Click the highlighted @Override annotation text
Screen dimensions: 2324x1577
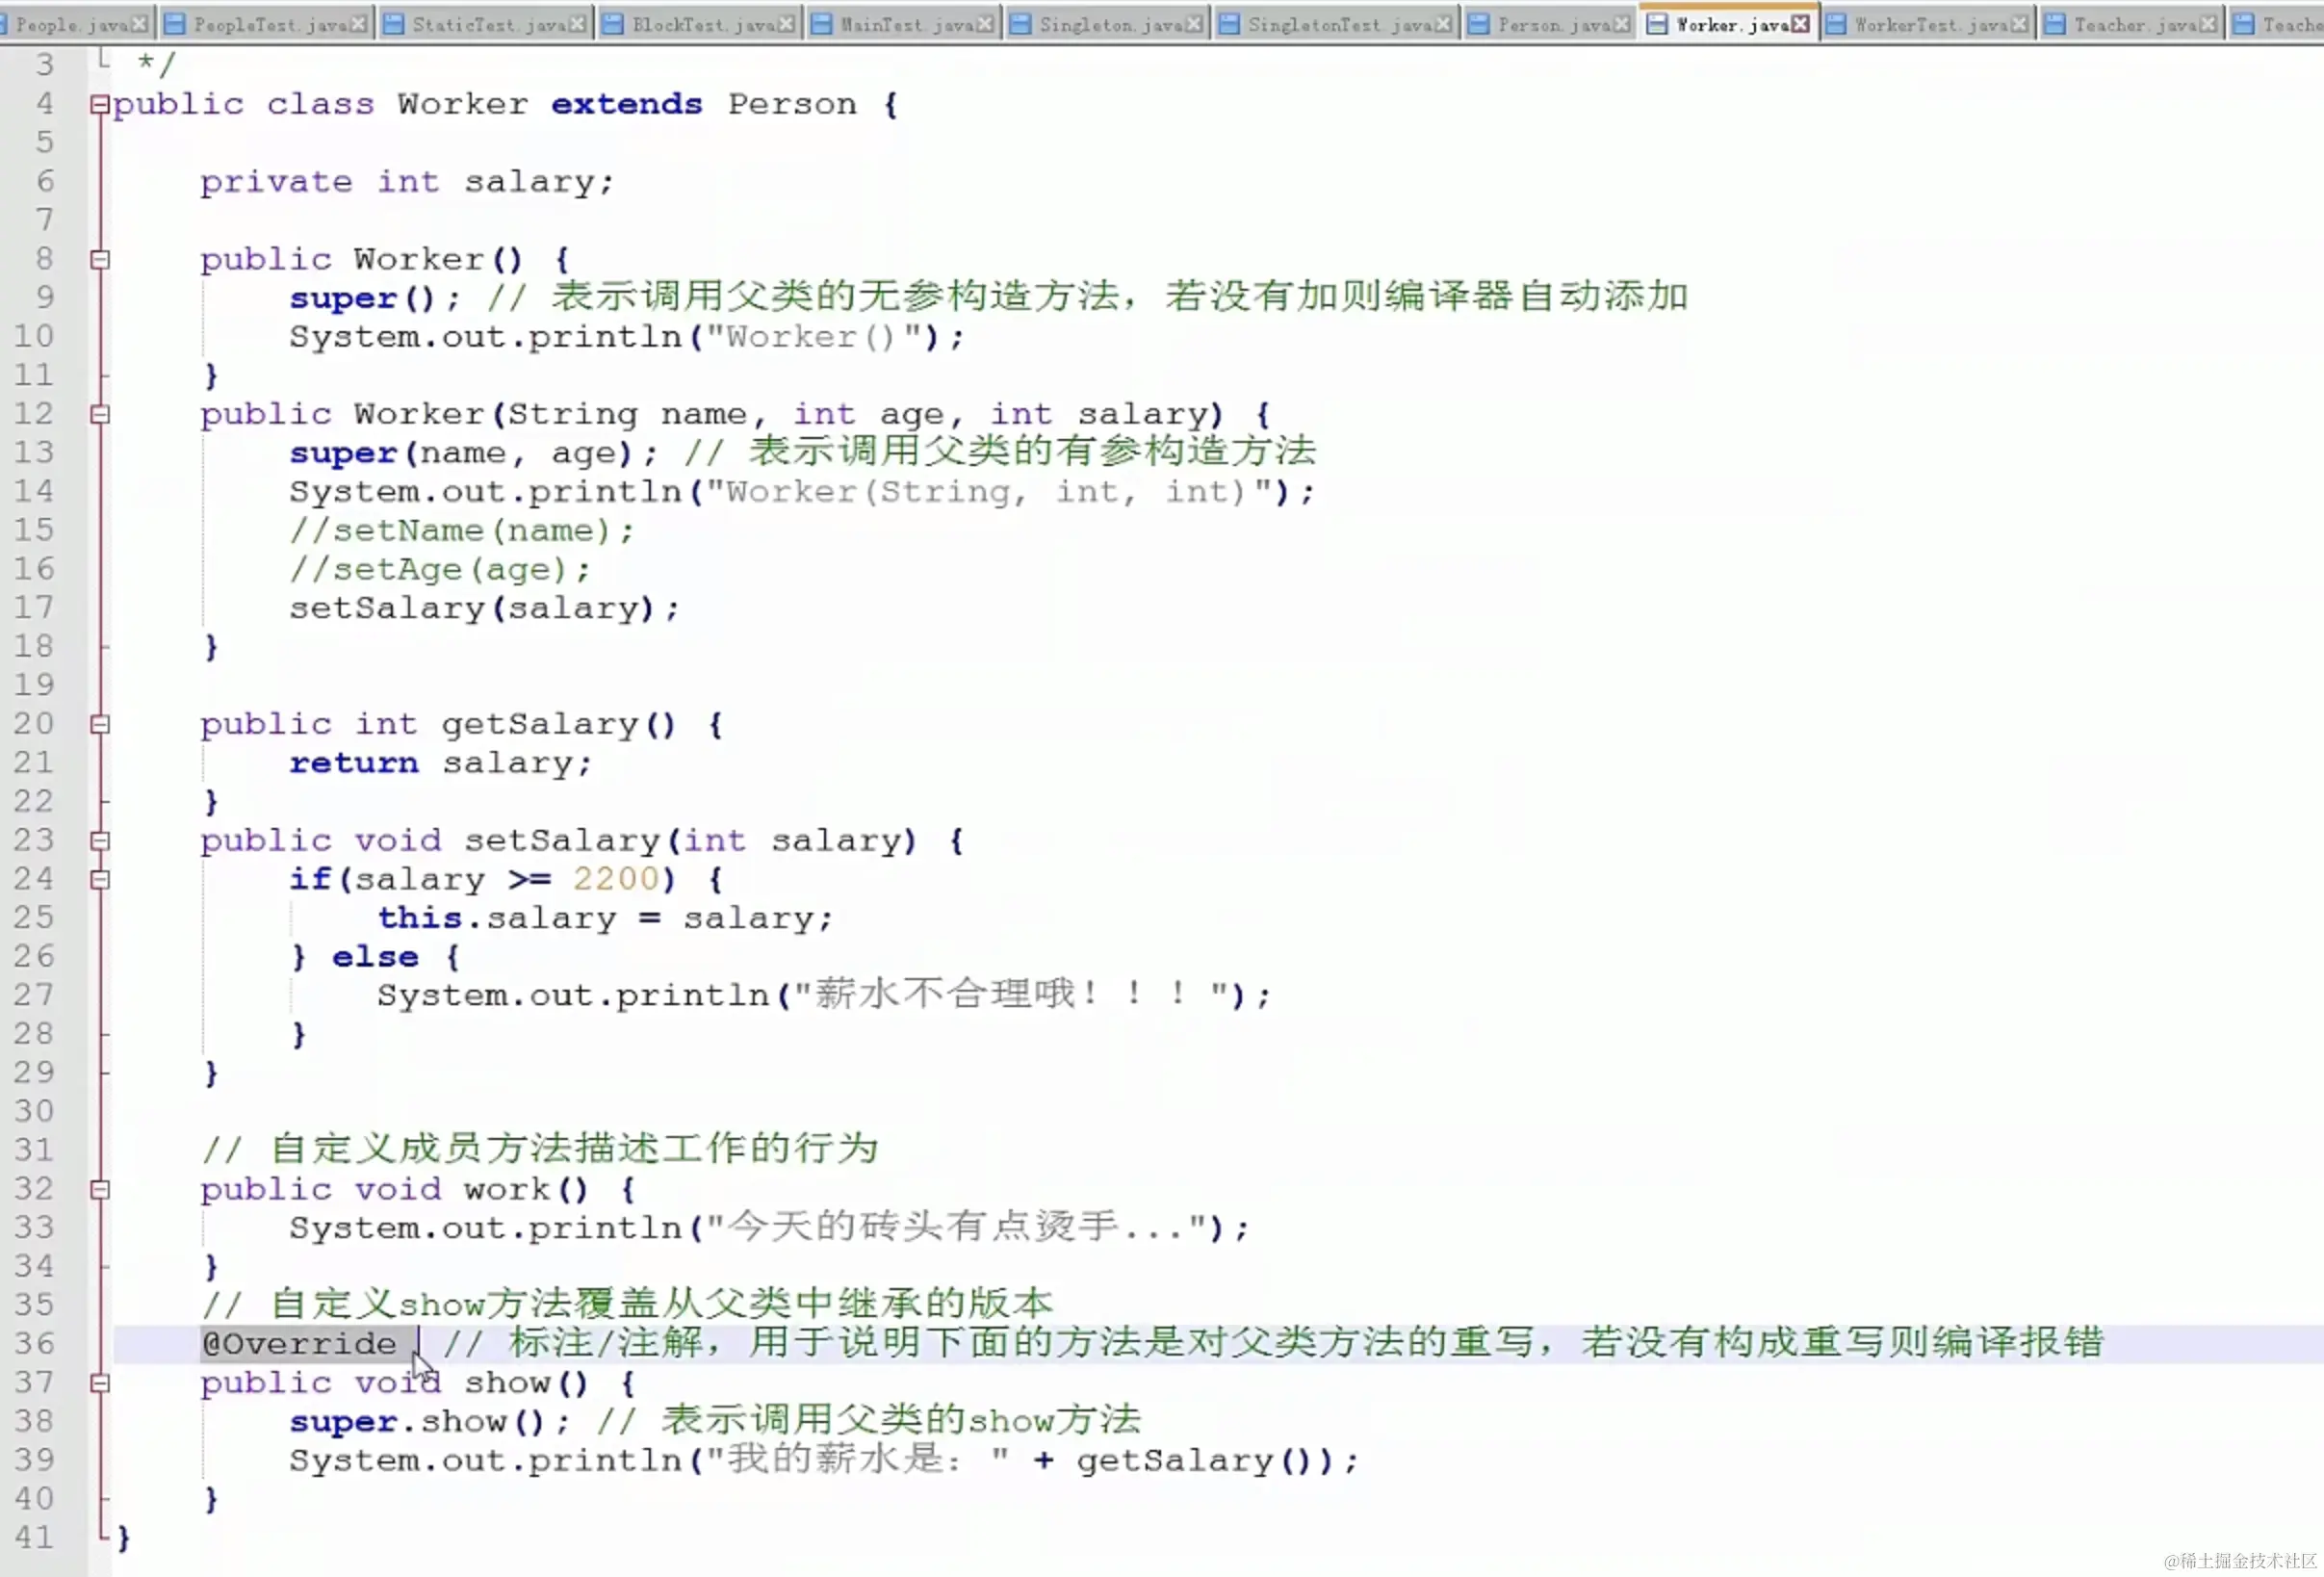click(299, 1344)
